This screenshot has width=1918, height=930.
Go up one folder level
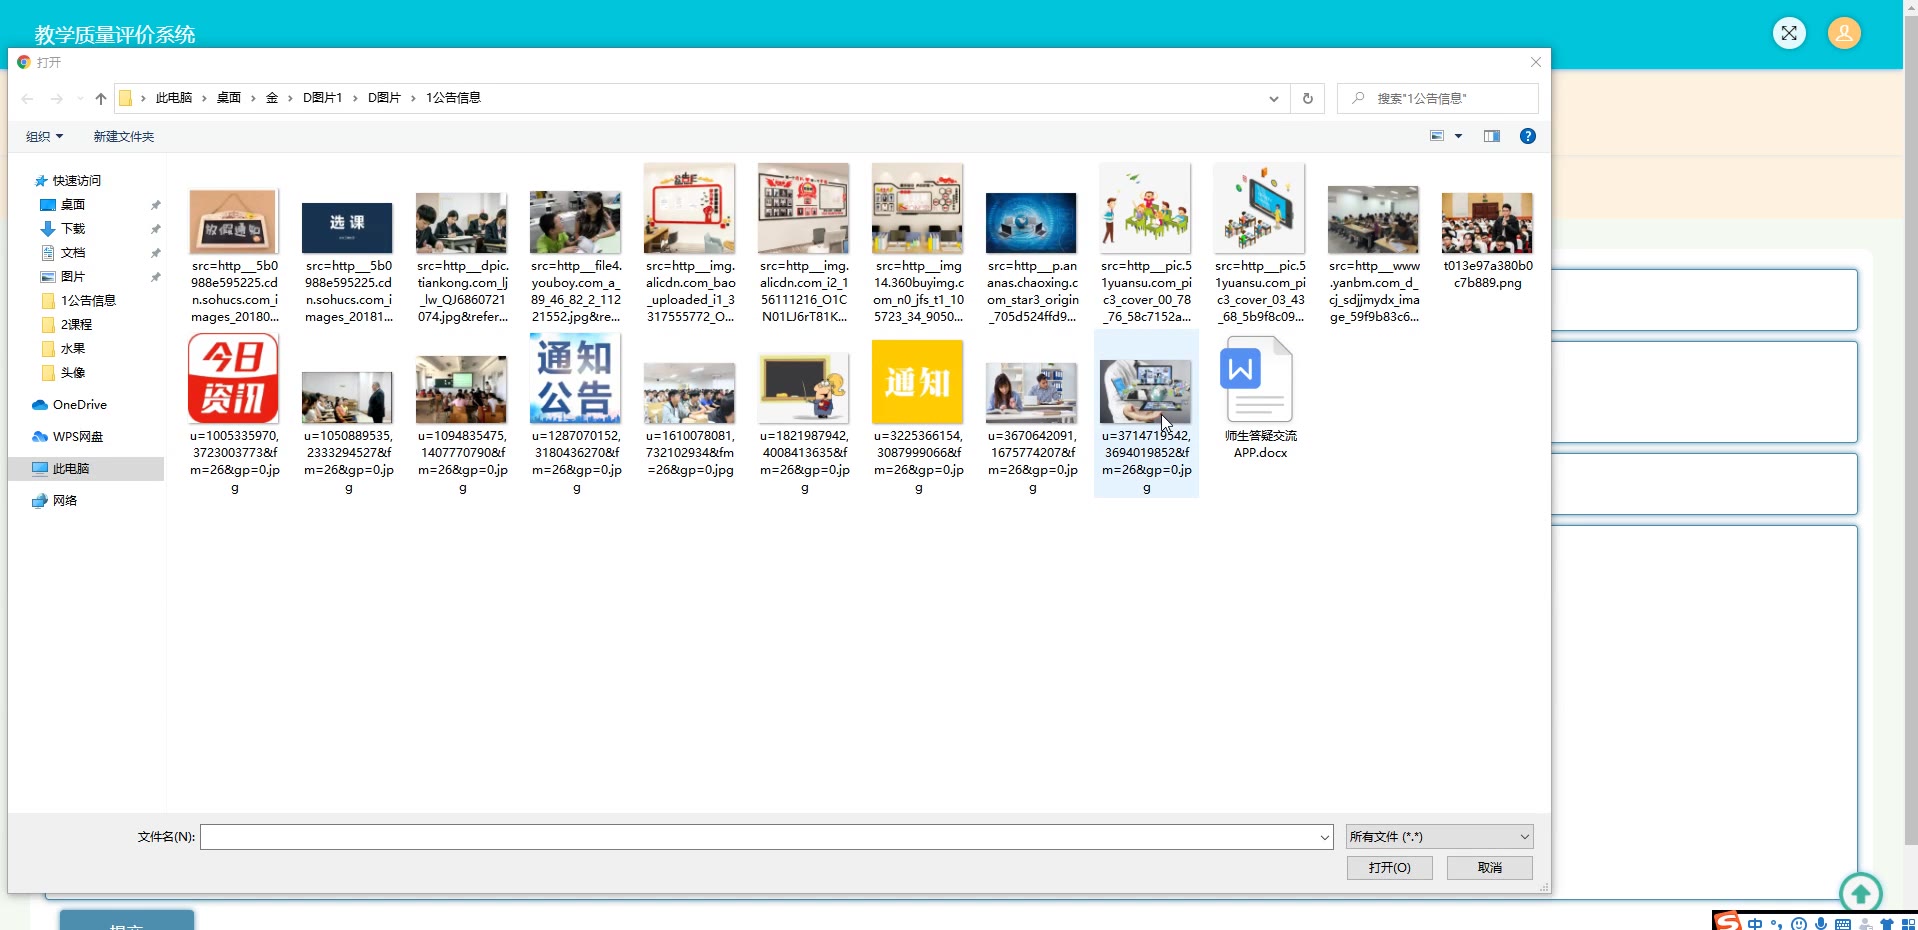tap(100, 98)
